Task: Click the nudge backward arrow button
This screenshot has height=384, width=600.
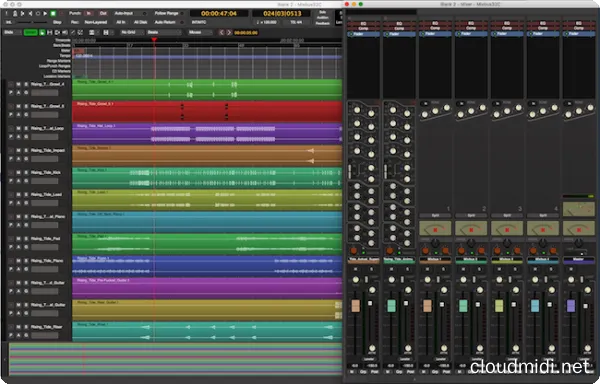Action: point(222,33)
